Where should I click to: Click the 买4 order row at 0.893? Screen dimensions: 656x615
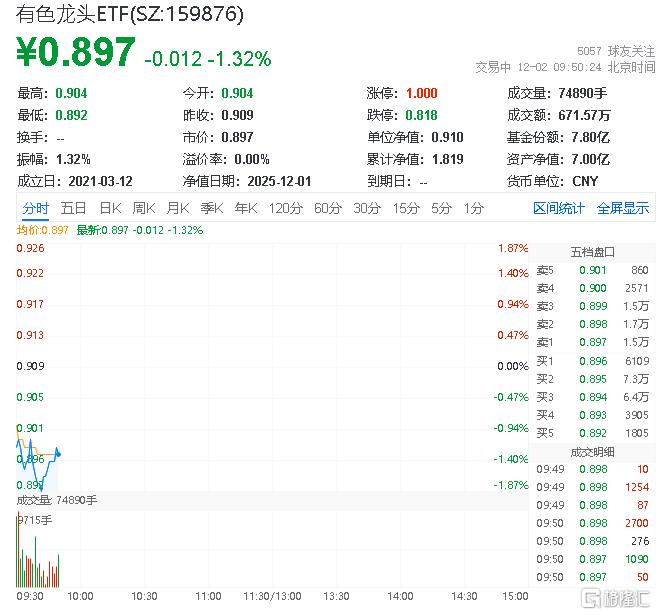(592, 415)
